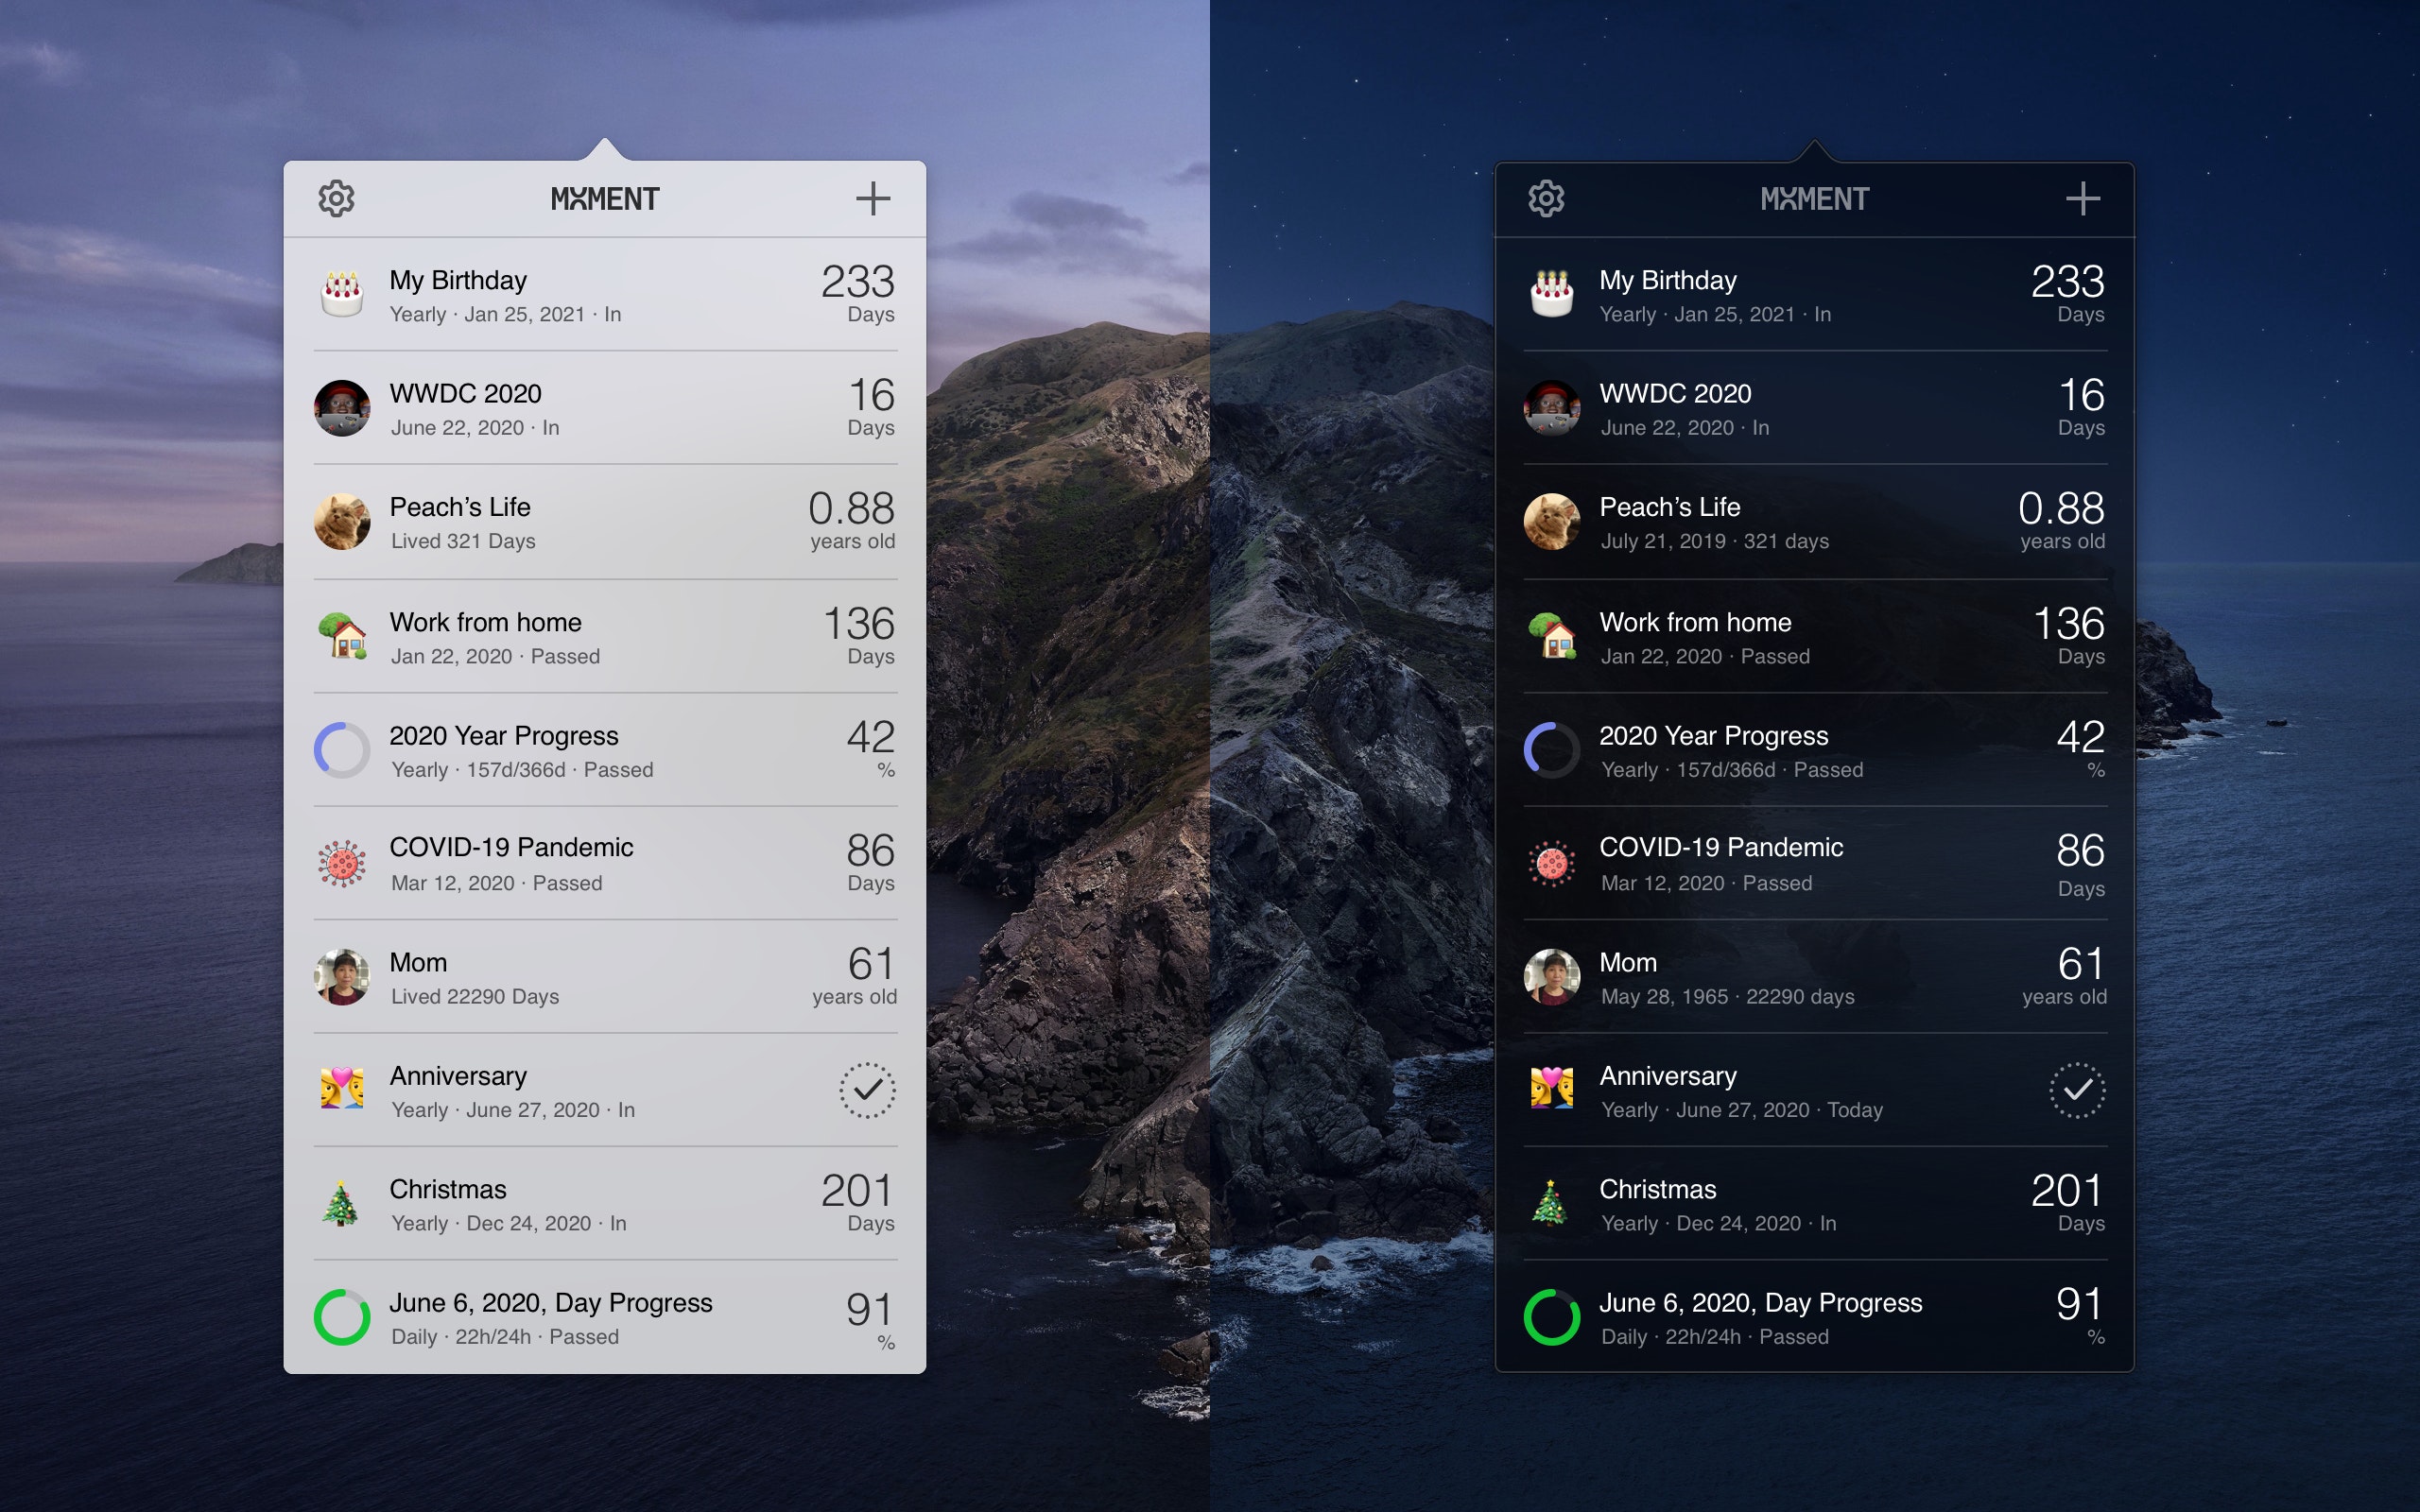The width and height of the screenshot is (2420, 1512).
Task: Expand the Mom event details entry
Action: point(612,975)
